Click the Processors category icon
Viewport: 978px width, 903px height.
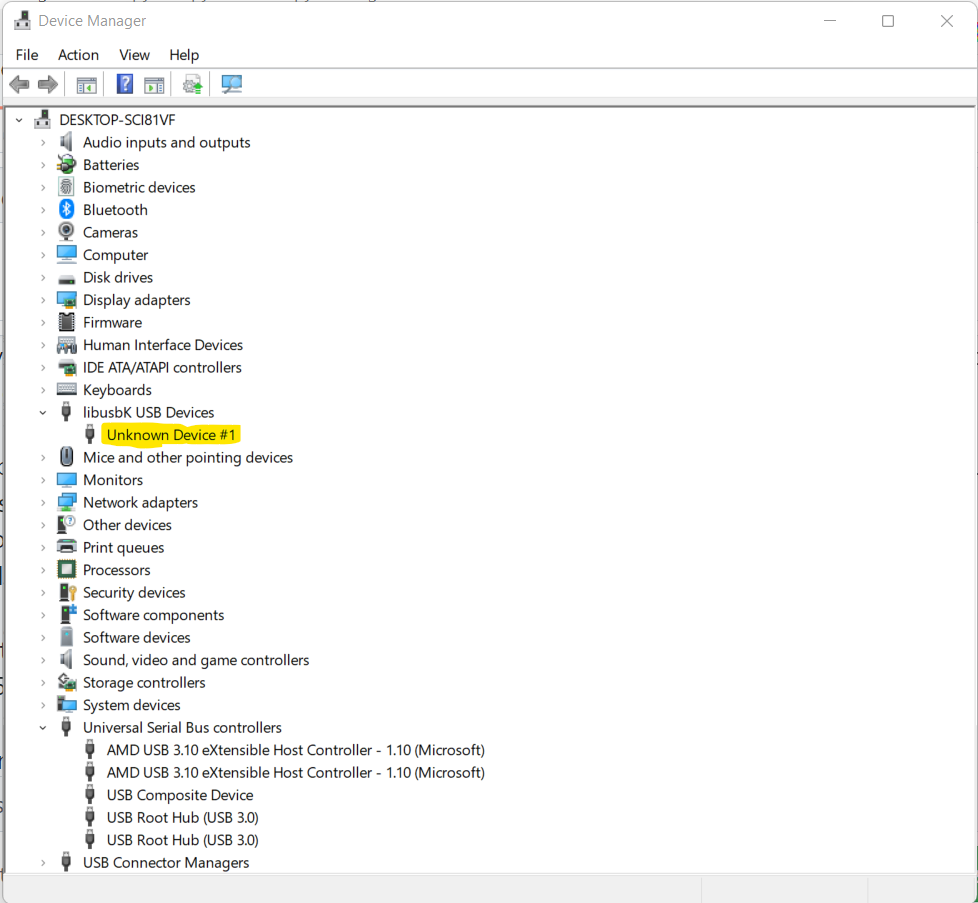66,570
